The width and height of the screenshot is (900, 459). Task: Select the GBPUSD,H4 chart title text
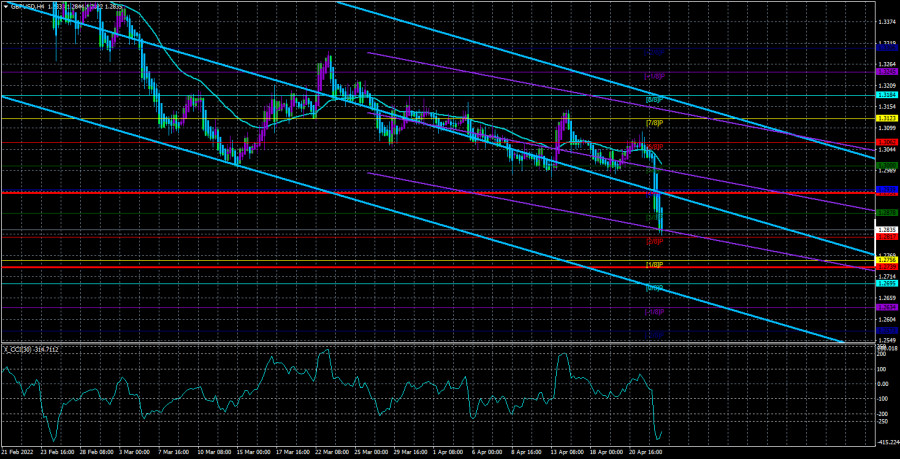pyautogui.click(x=28, y=7)
